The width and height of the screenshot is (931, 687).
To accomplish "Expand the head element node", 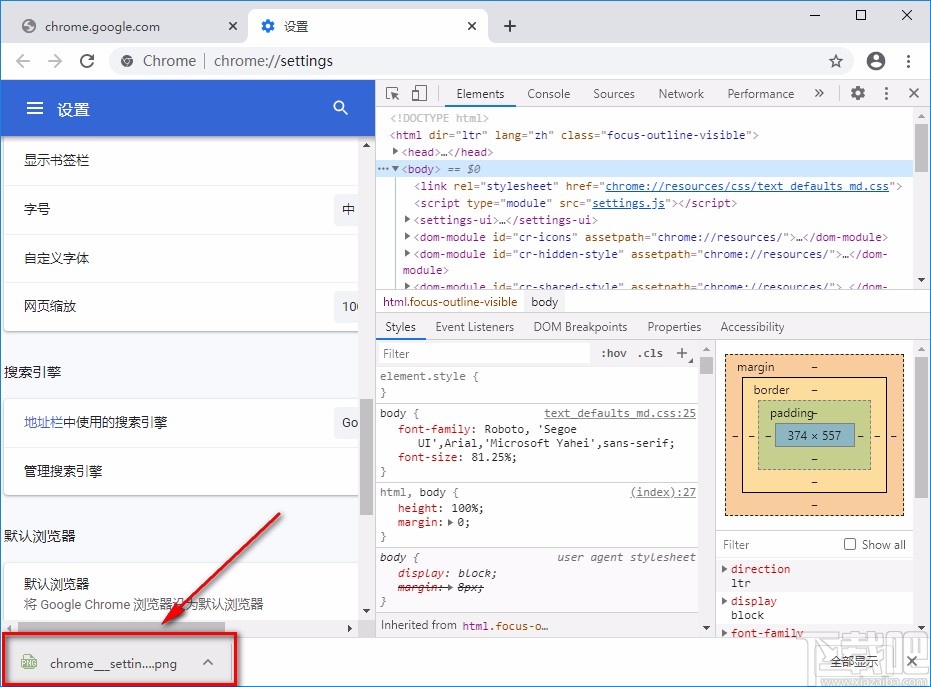I will [x=396, y=152].
